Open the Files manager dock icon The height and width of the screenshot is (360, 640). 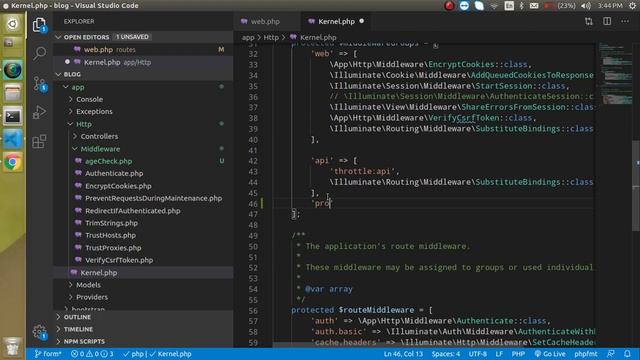pyautogui.click(x=13, y=93)
